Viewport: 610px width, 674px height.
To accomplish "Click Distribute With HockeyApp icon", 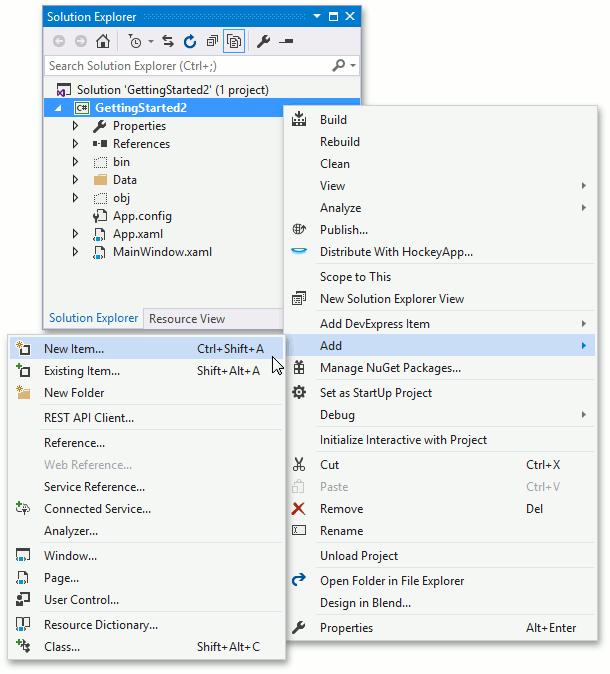I will coord(299,251).
